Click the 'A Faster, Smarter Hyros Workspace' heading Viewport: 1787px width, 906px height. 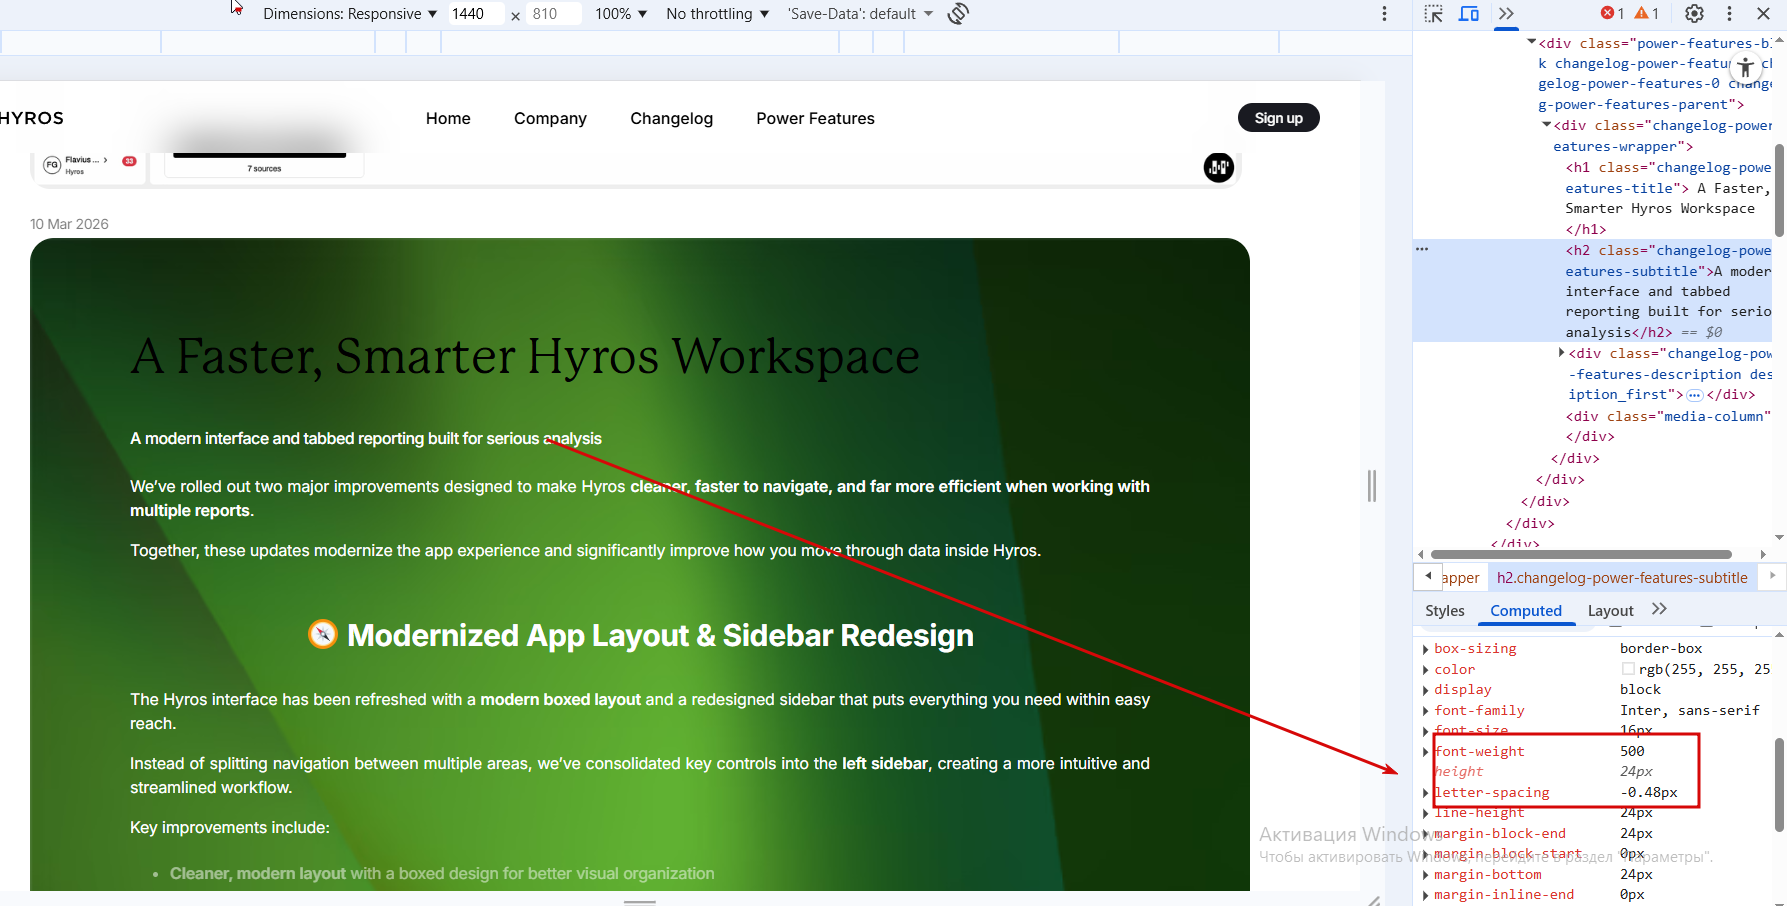pos(525,356)
